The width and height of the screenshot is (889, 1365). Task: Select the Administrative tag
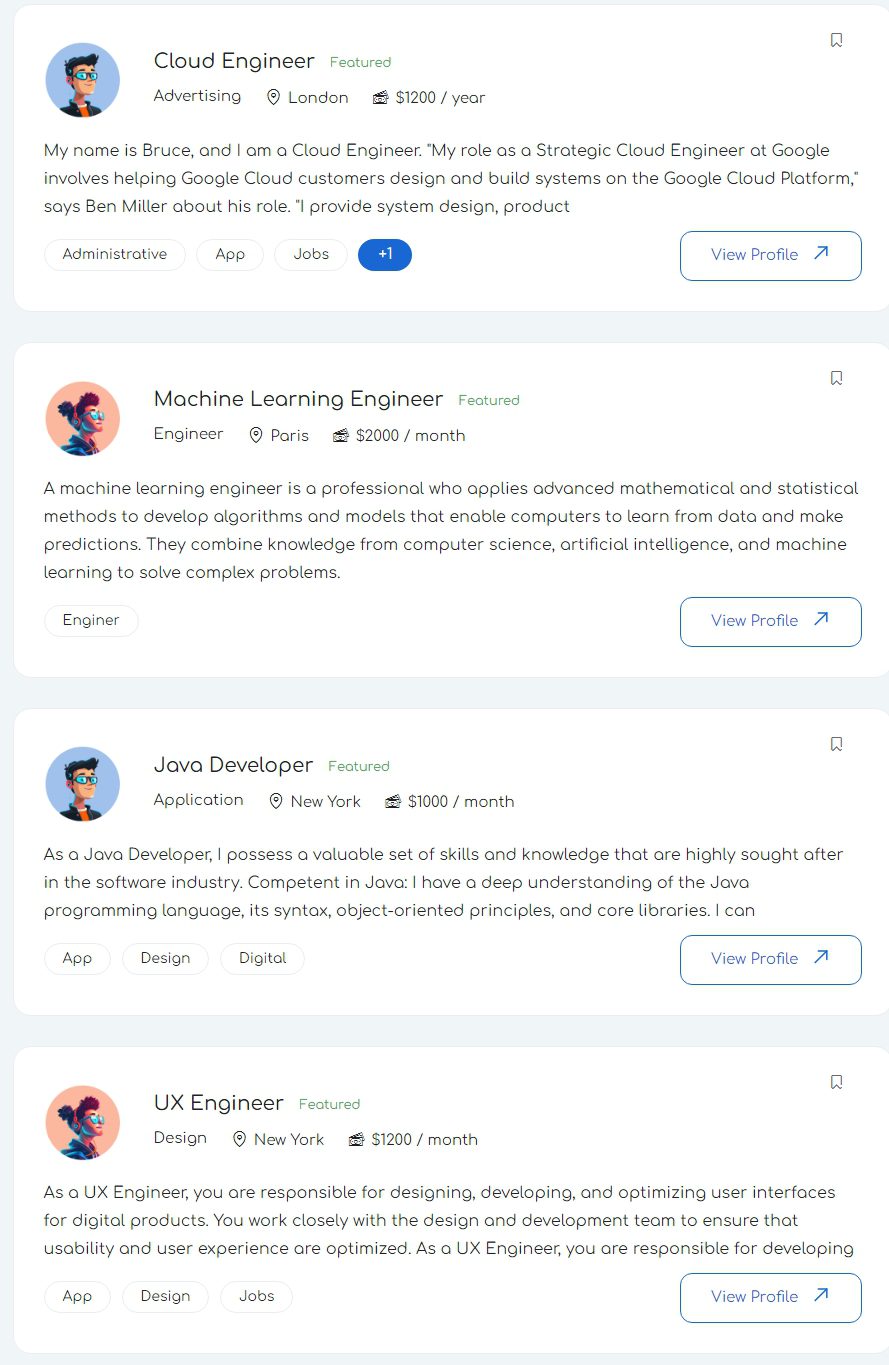click(x=115, y=255)
